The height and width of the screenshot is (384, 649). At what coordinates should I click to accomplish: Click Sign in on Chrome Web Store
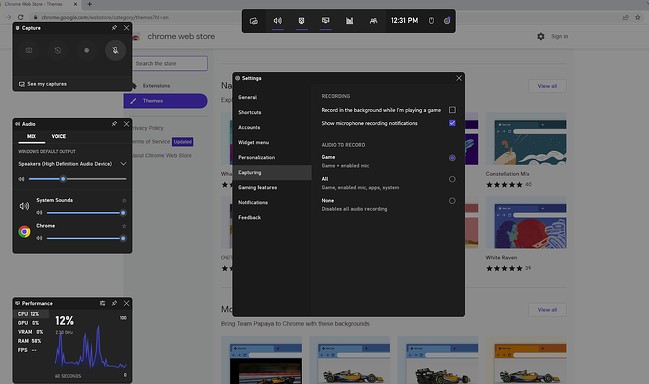[559, 36]
